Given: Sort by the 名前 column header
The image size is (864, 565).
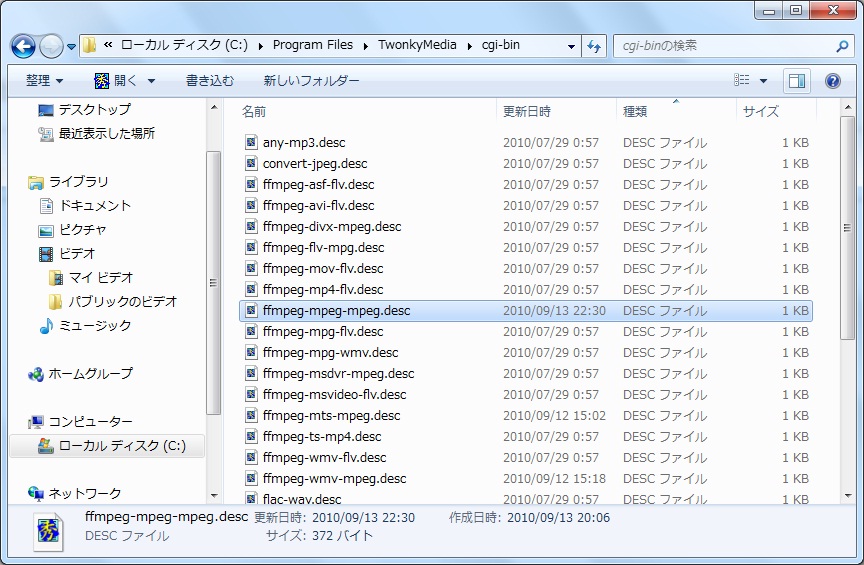Looking at the screenshot, I should pyautogui.click(x=253, y=112).
